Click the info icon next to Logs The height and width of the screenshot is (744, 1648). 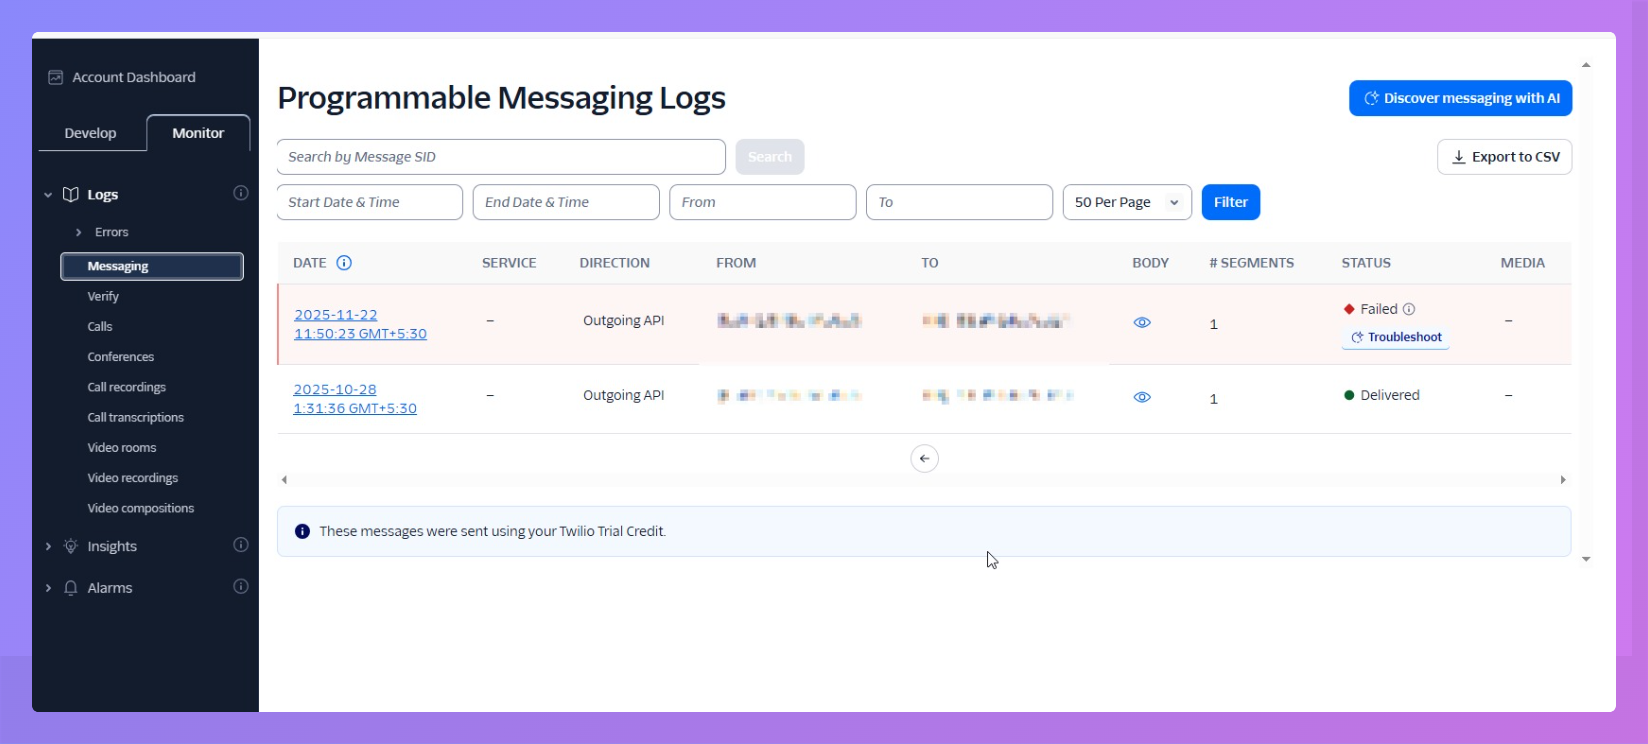click(241, 193)
